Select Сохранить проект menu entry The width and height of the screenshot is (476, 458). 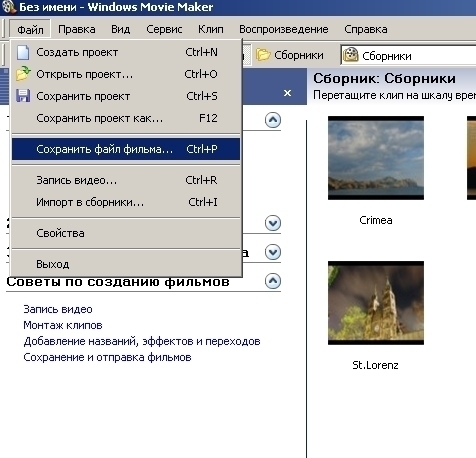pyautogui.click(x=126, y=96)
